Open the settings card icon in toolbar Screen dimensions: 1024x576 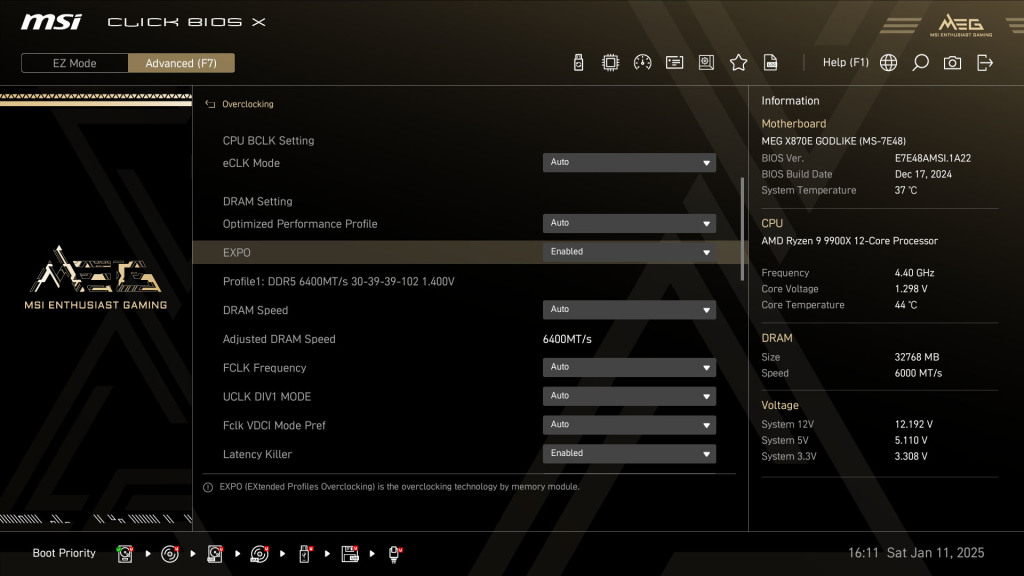674,63
